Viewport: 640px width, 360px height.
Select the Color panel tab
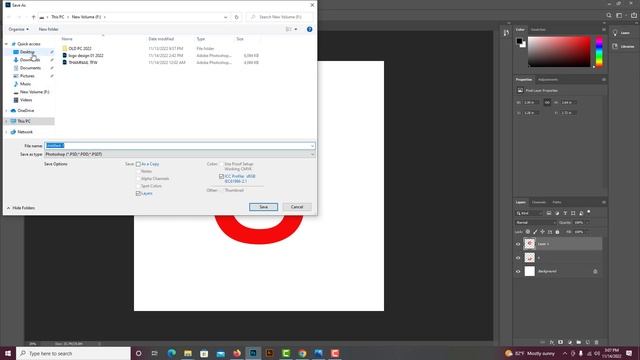(x=520, y=29)
